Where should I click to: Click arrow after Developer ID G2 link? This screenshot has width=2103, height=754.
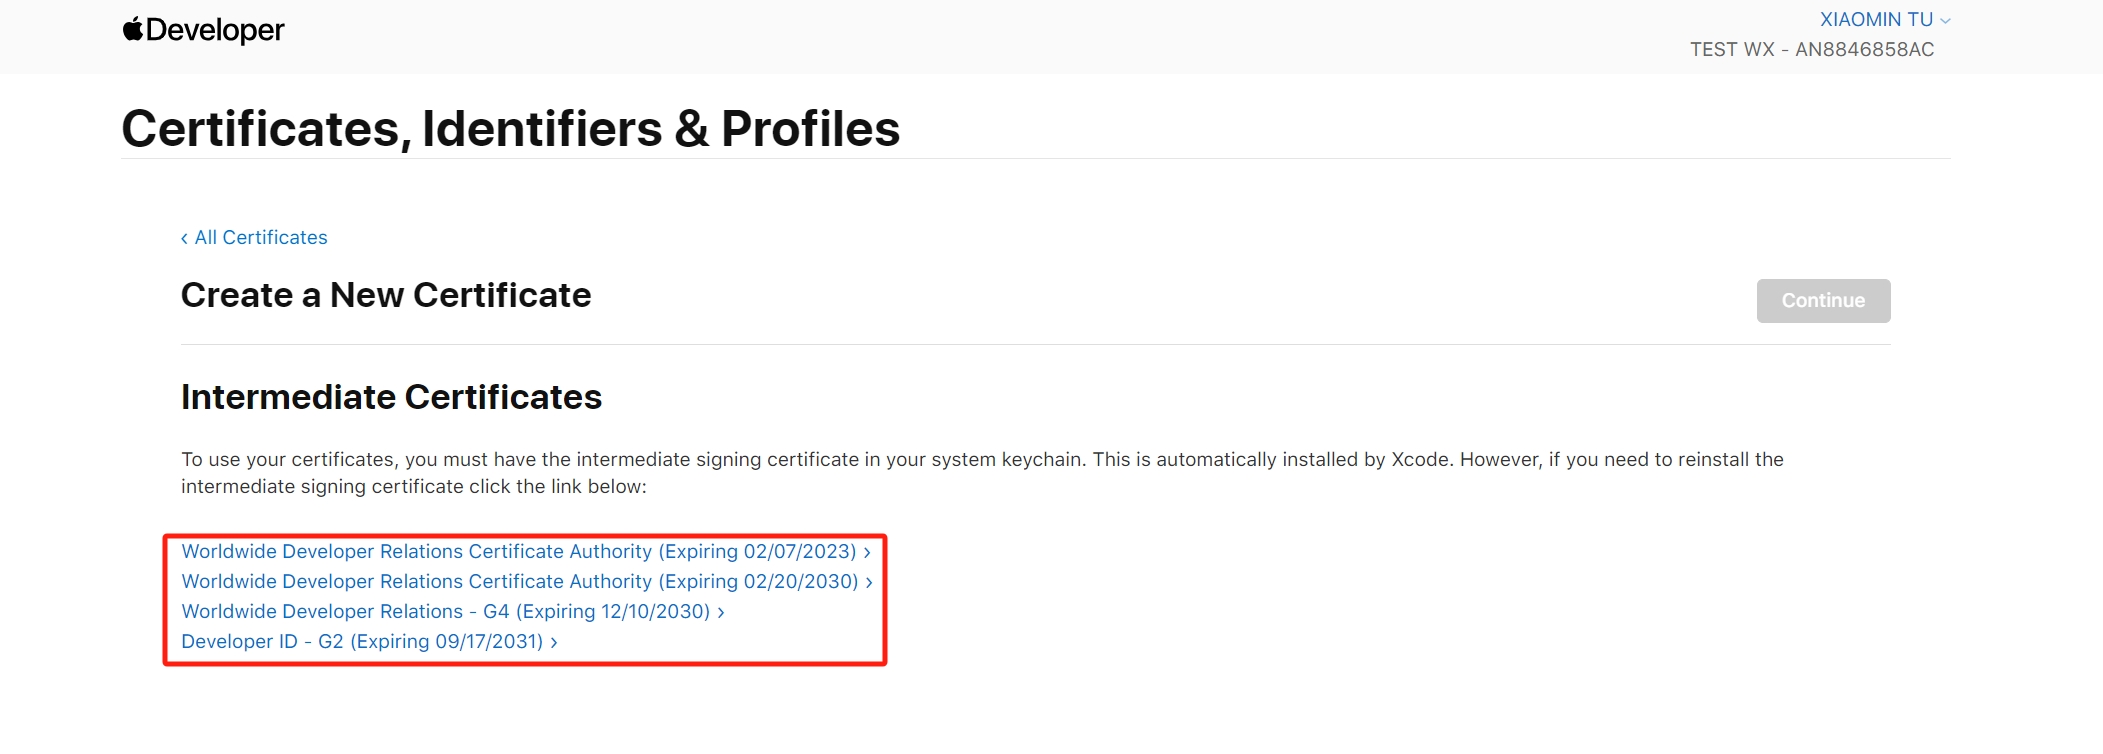(553, 642)
